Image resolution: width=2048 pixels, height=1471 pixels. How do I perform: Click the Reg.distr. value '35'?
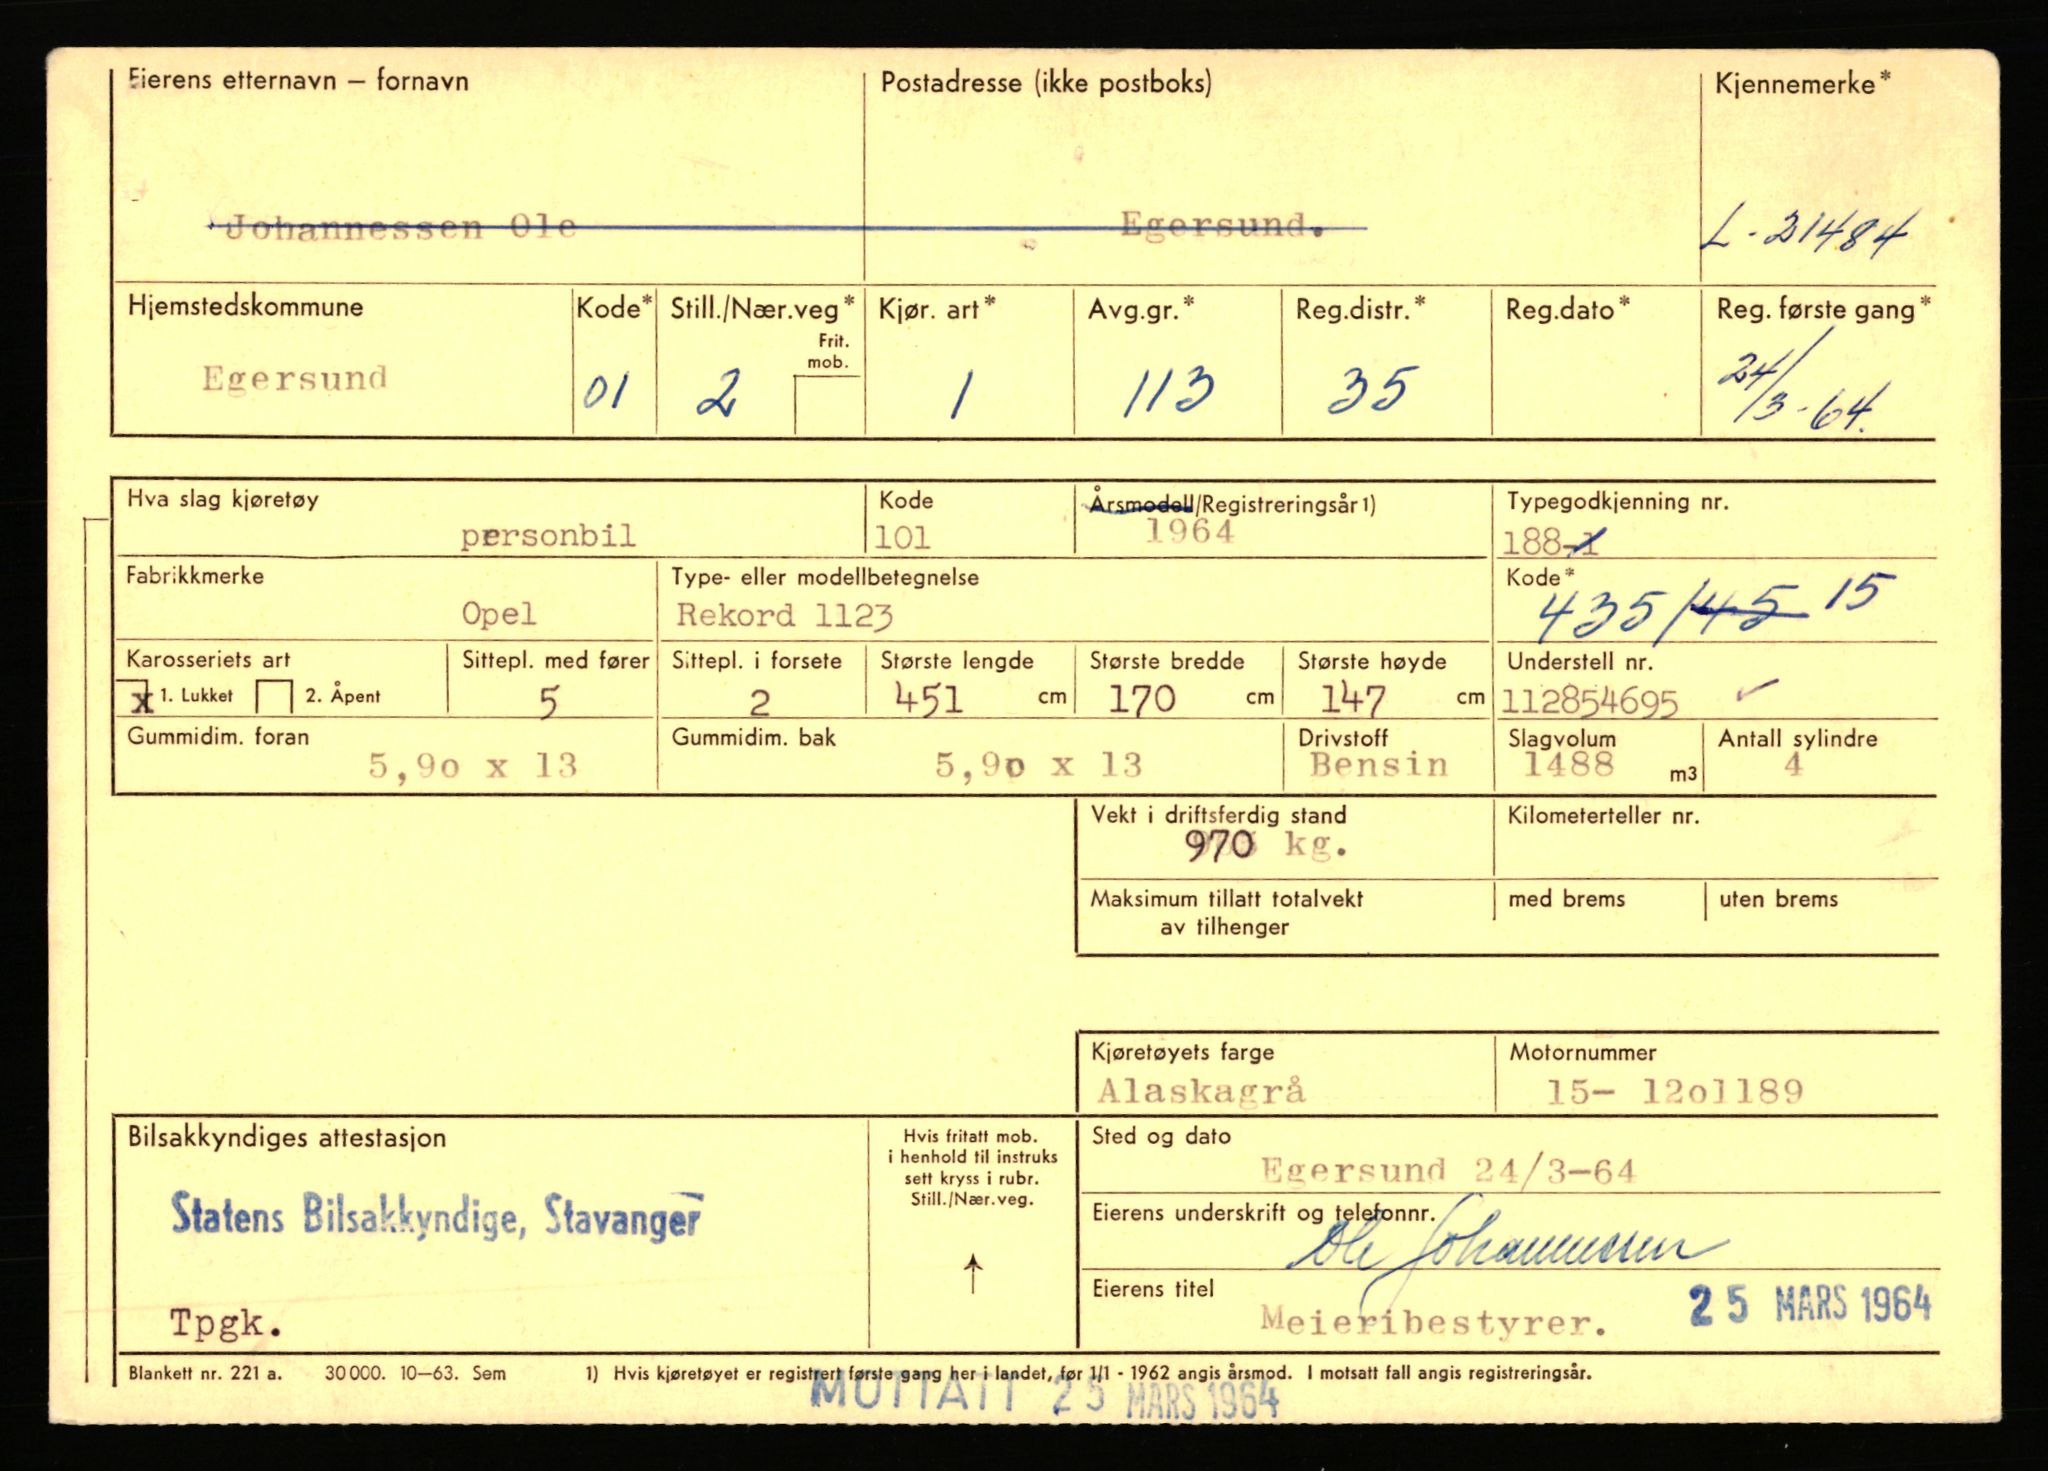[x=1372, y=389]
